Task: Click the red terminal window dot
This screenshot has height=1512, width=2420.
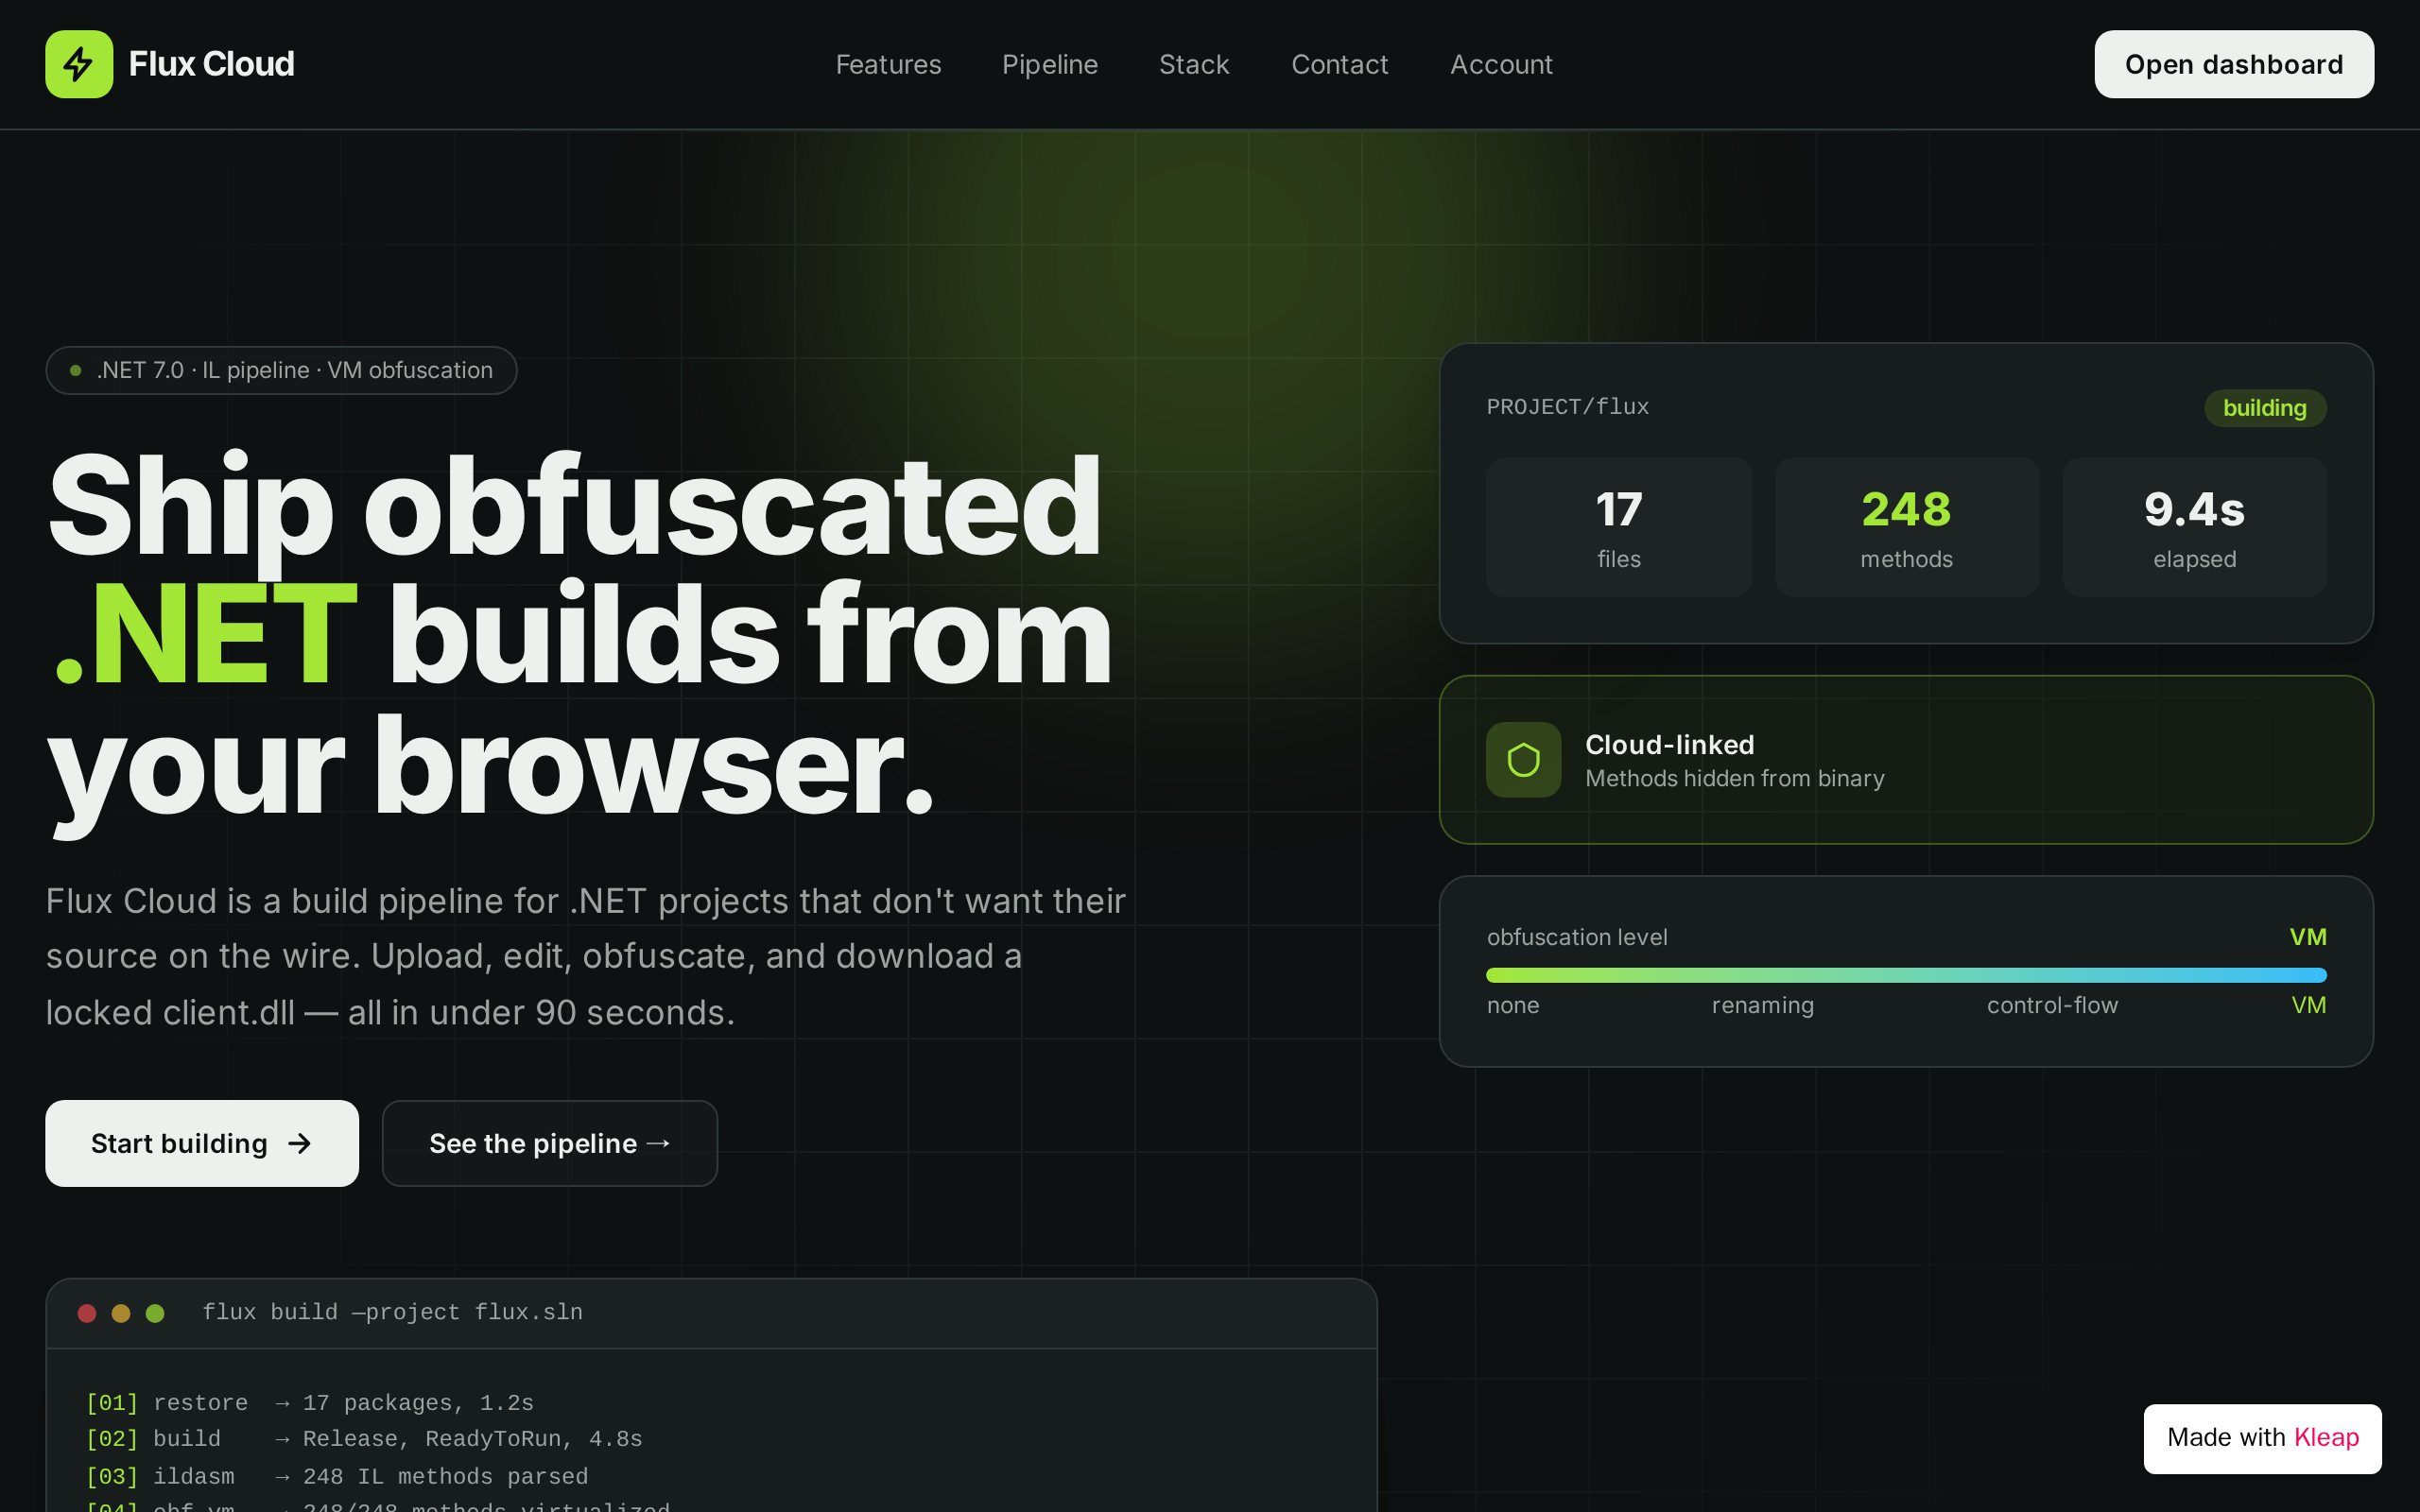Action: 87,1313
